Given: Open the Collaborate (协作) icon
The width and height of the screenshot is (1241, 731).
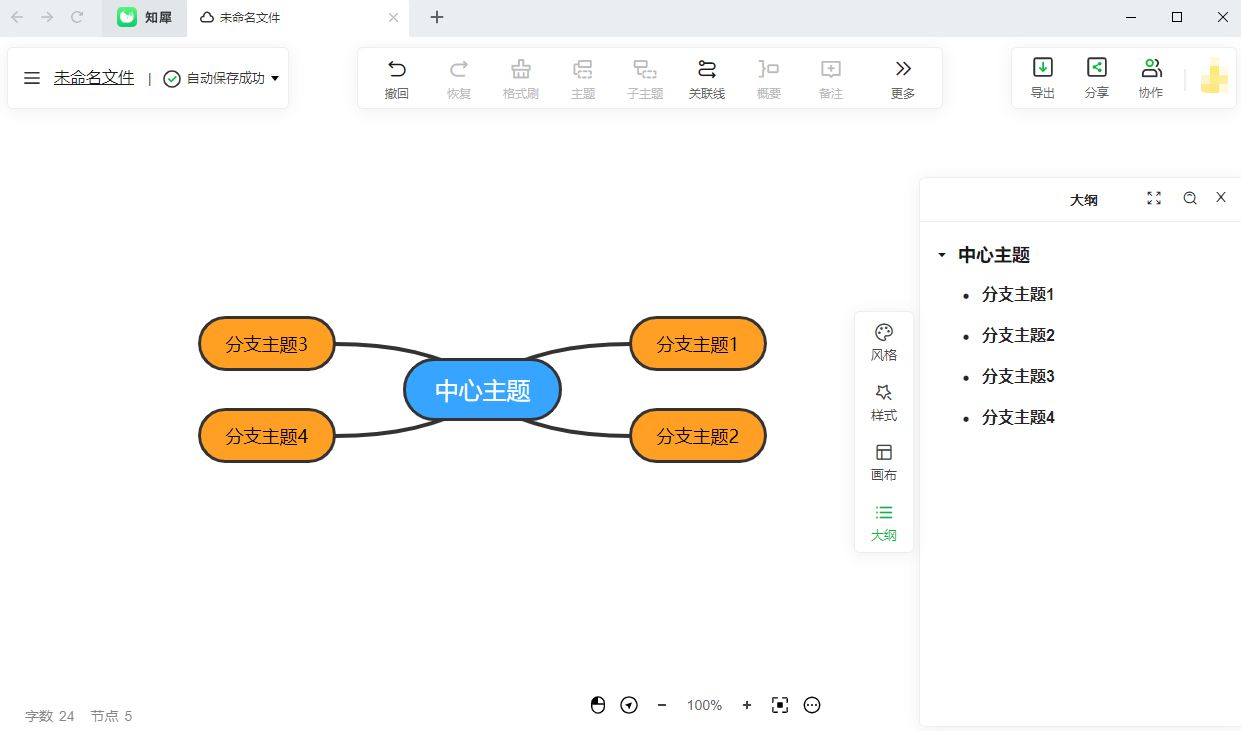Looking at the screenshot, I should tap(1150, 77).
